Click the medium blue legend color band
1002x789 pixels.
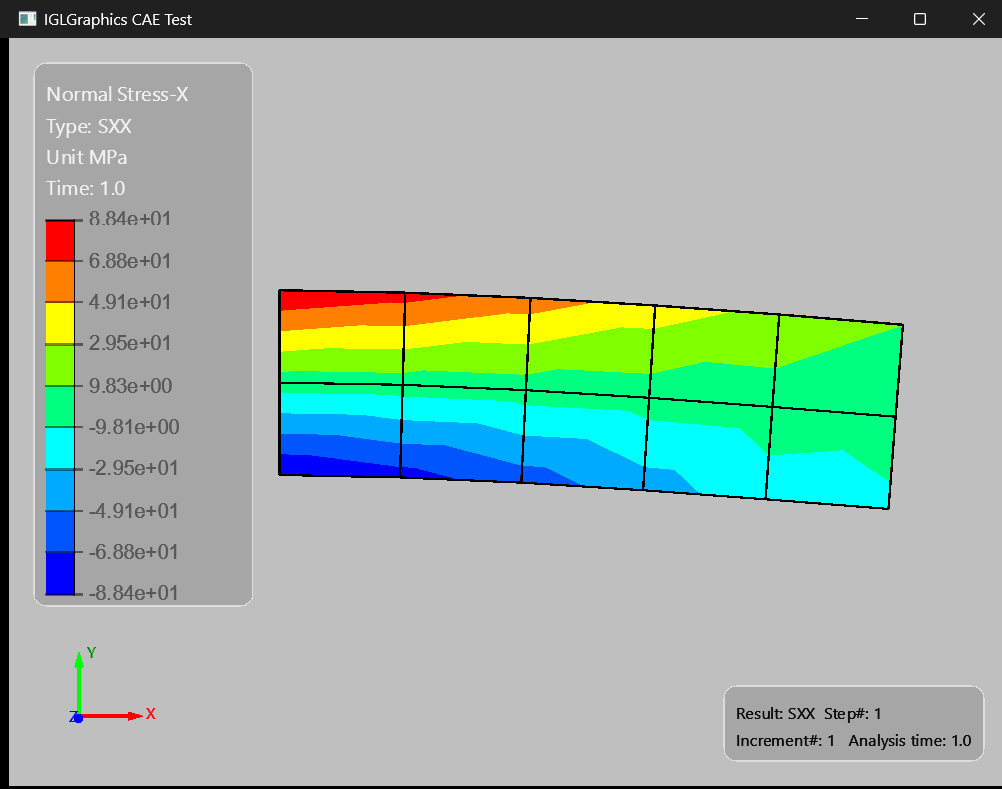point(60,532)
